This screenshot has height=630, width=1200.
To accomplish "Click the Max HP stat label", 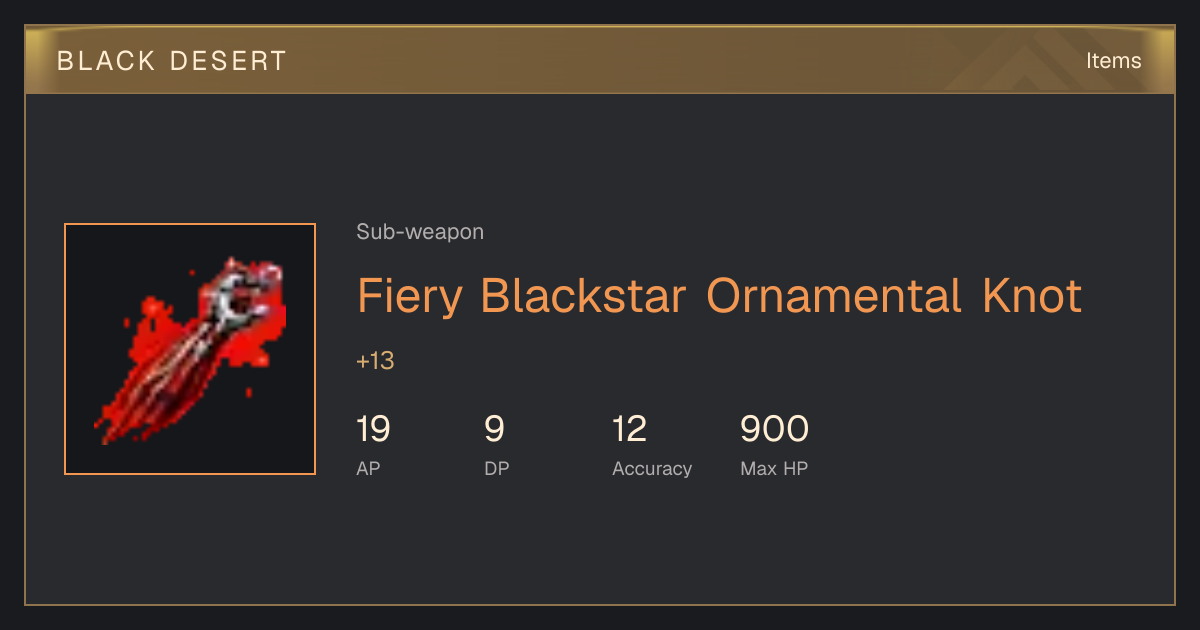I will tap(774, 468).
